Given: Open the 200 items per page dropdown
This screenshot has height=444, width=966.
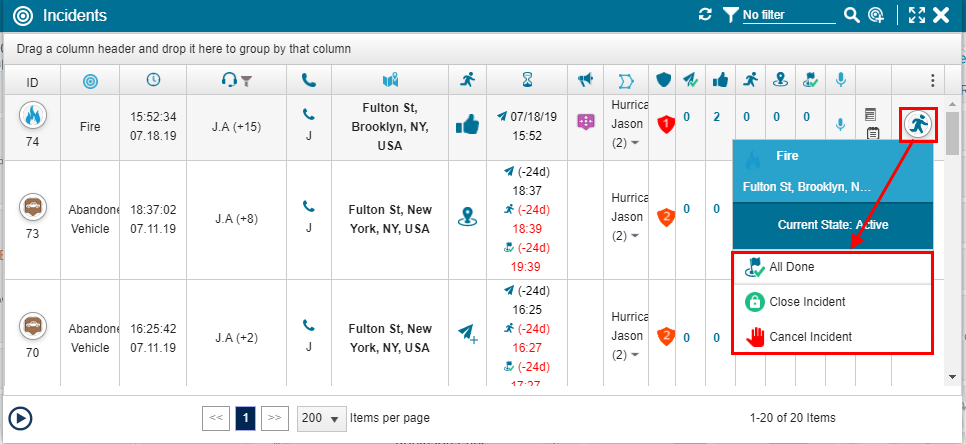Looking at the screenshot, I should (321, 418).
